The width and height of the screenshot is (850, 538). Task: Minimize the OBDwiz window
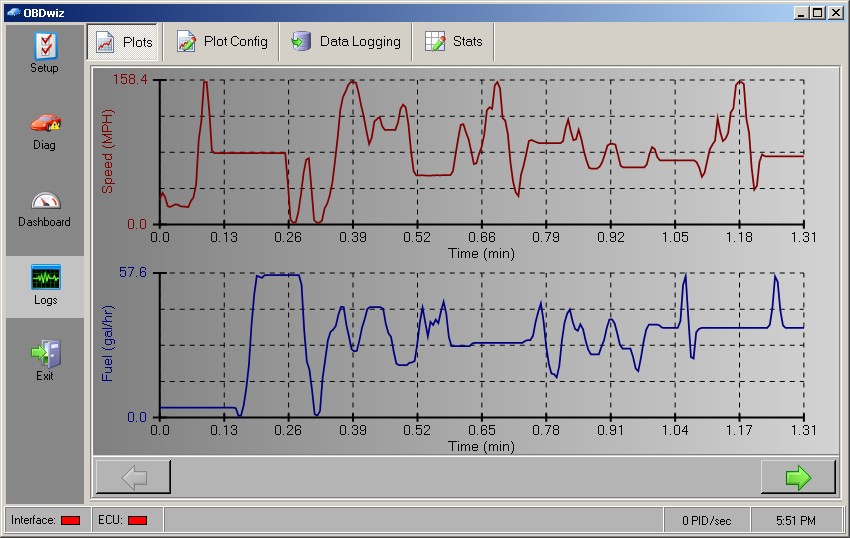pos(801,13)
